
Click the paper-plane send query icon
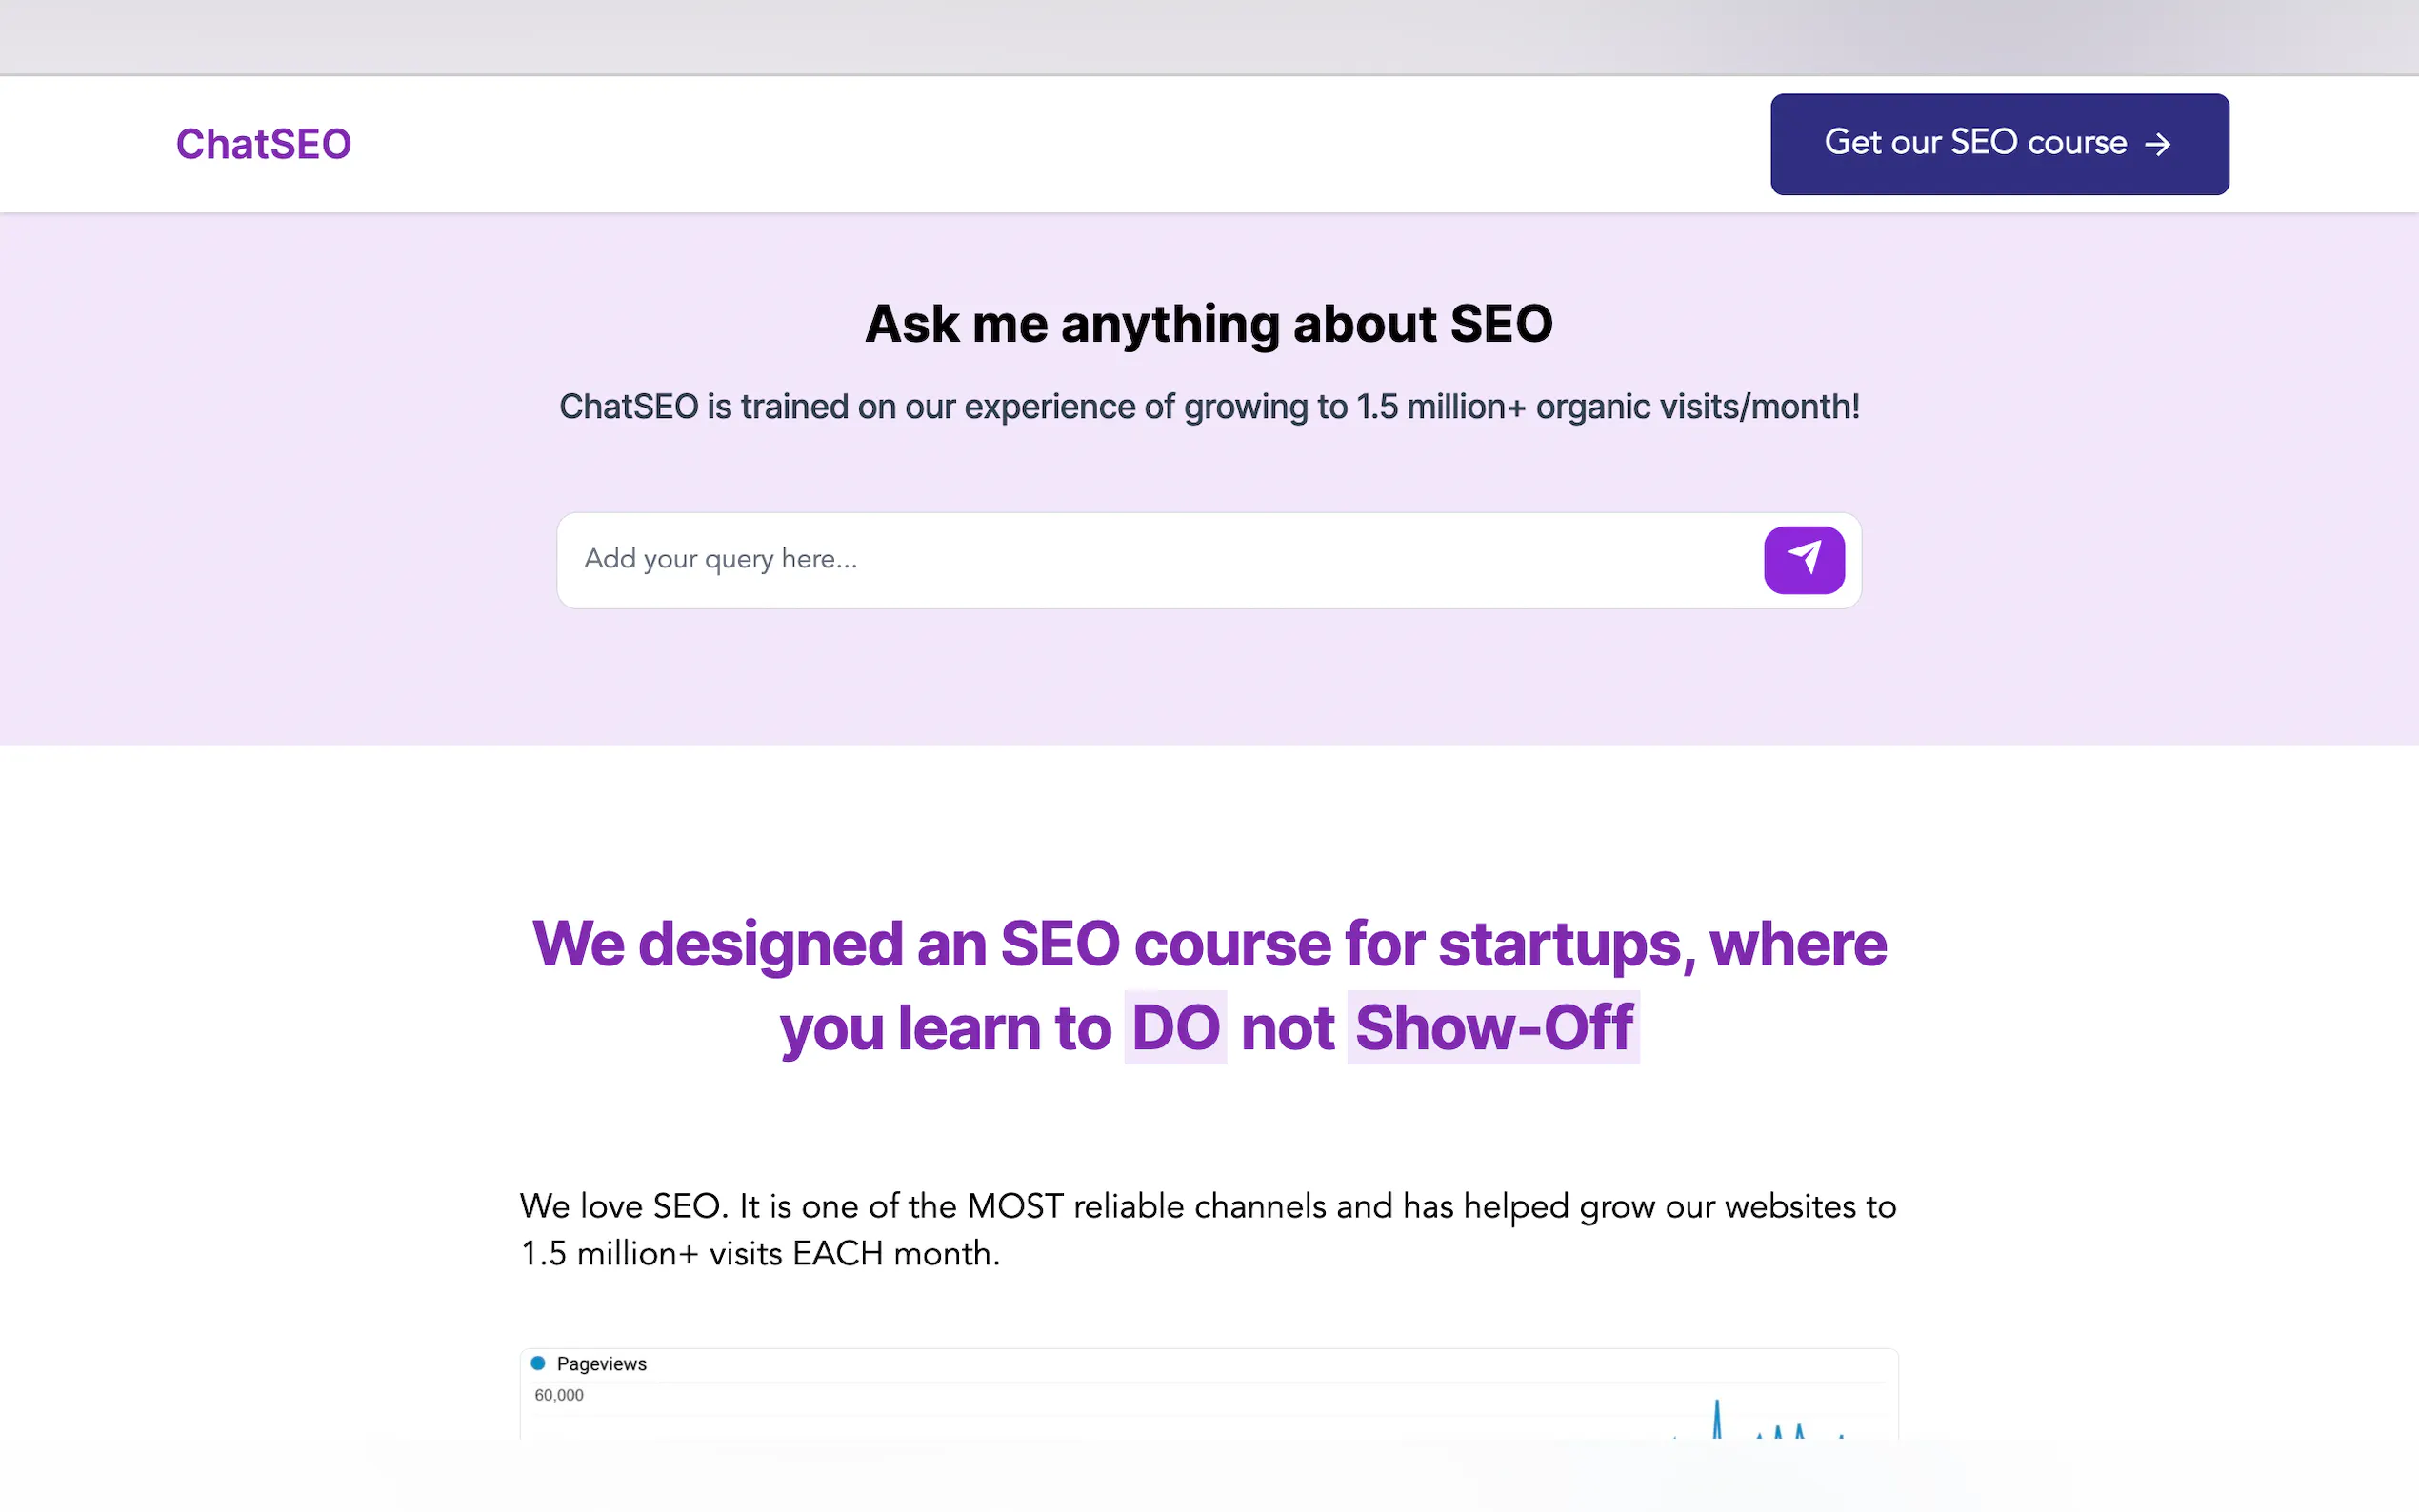pyautogui.click(x=1803, y=559)
